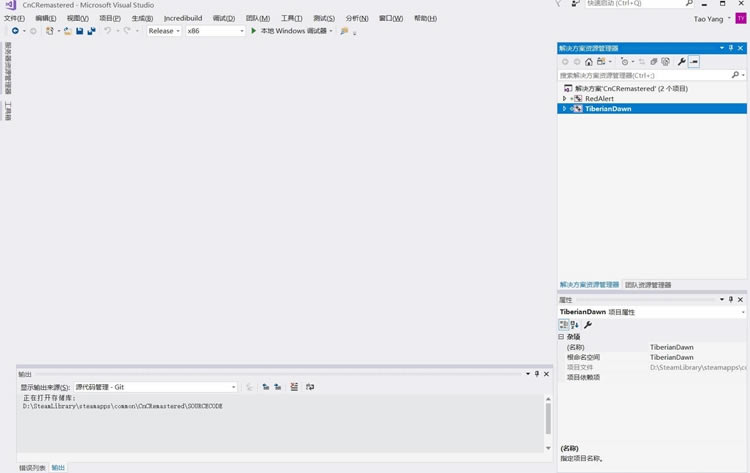Click the (名称) property value TiberianDawn
The width and height of the screenshot is (750, 473).
672,347
